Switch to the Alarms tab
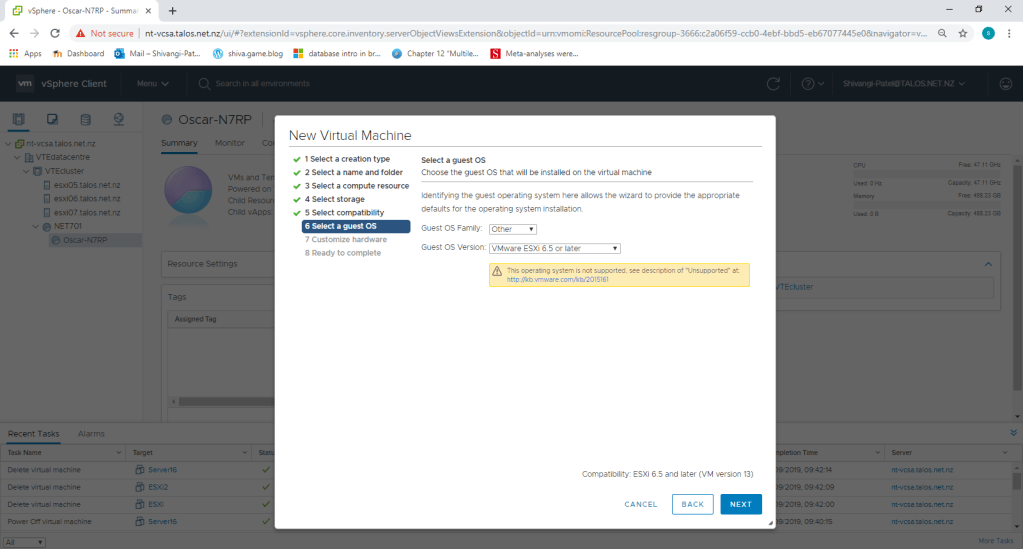Screen dimensions: 1023x549 pos(91,434)
